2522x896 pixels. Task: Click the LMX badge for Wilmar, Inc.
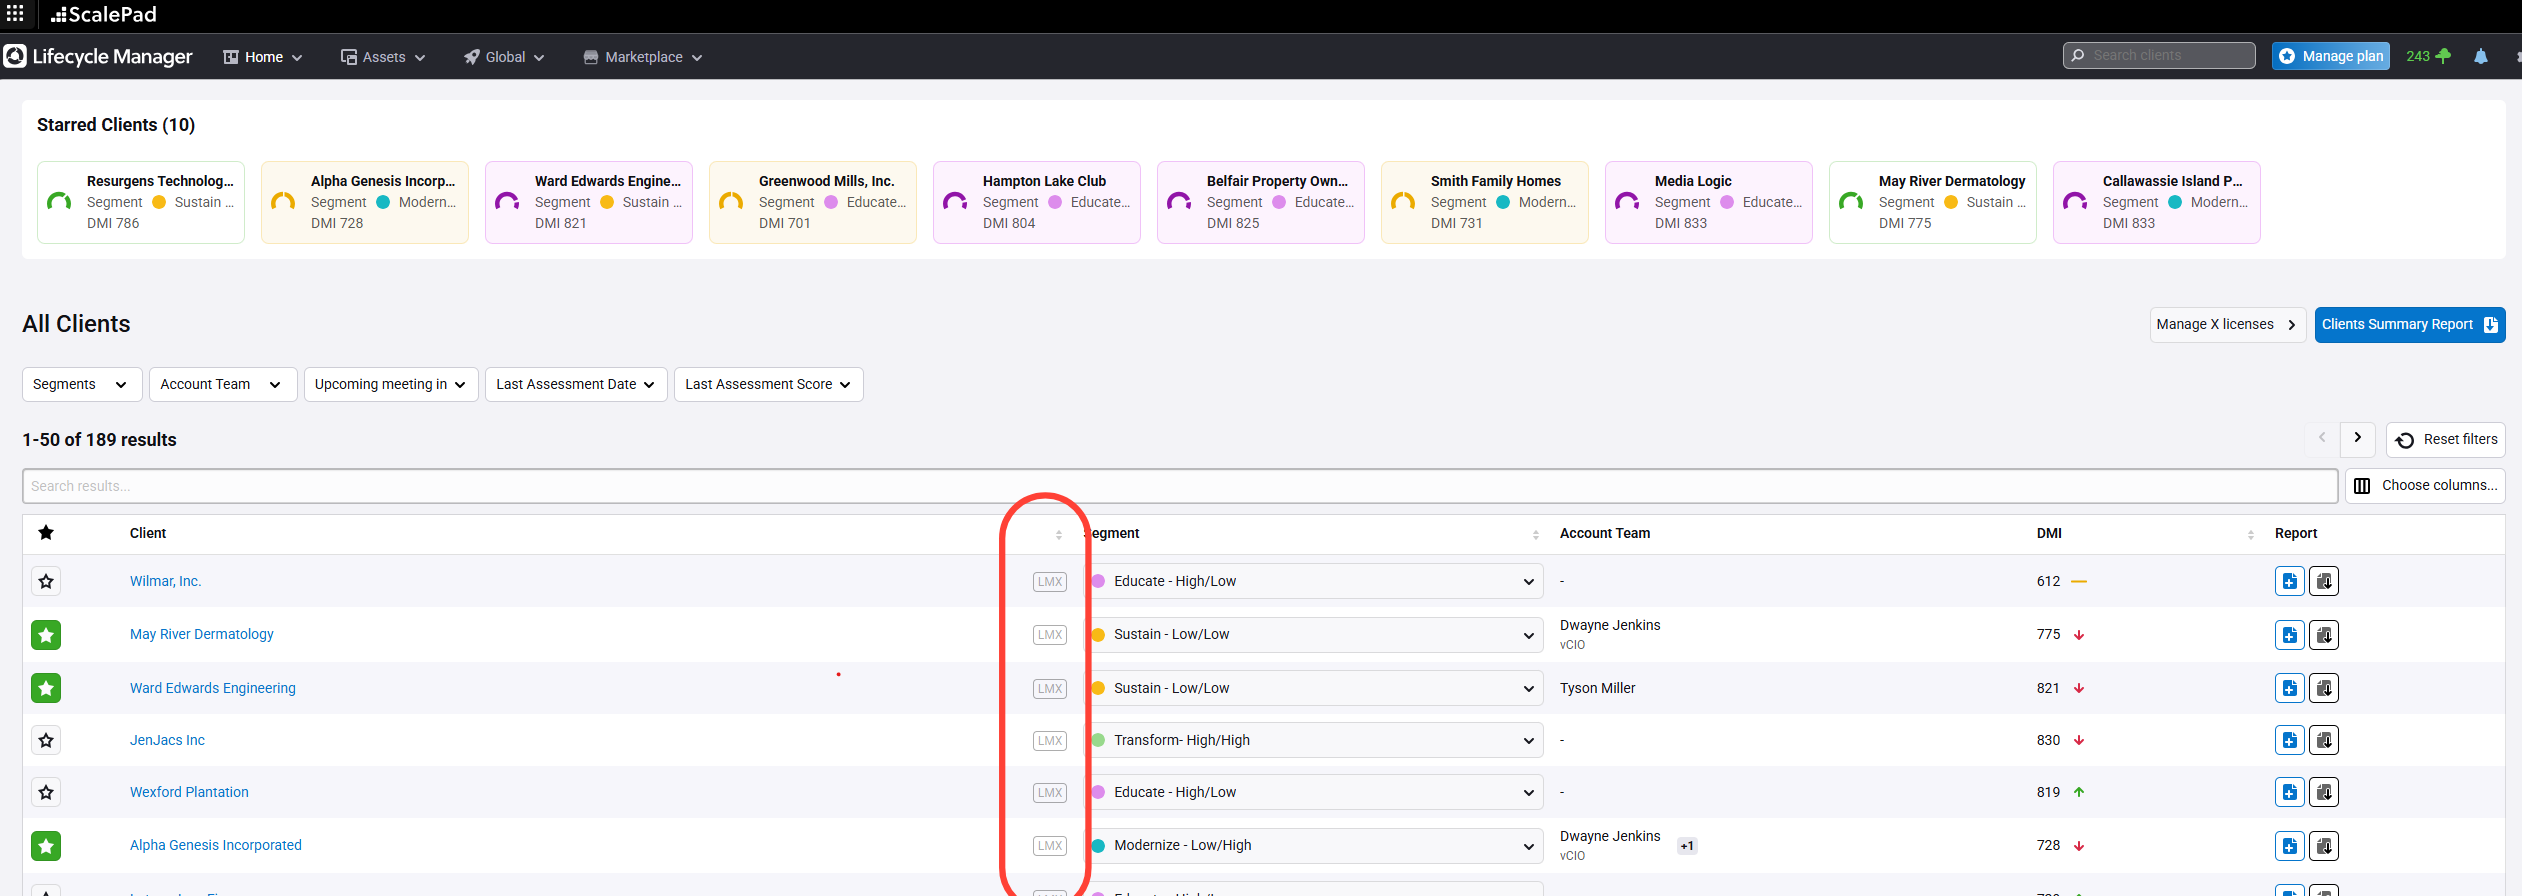pos(1049,582)
